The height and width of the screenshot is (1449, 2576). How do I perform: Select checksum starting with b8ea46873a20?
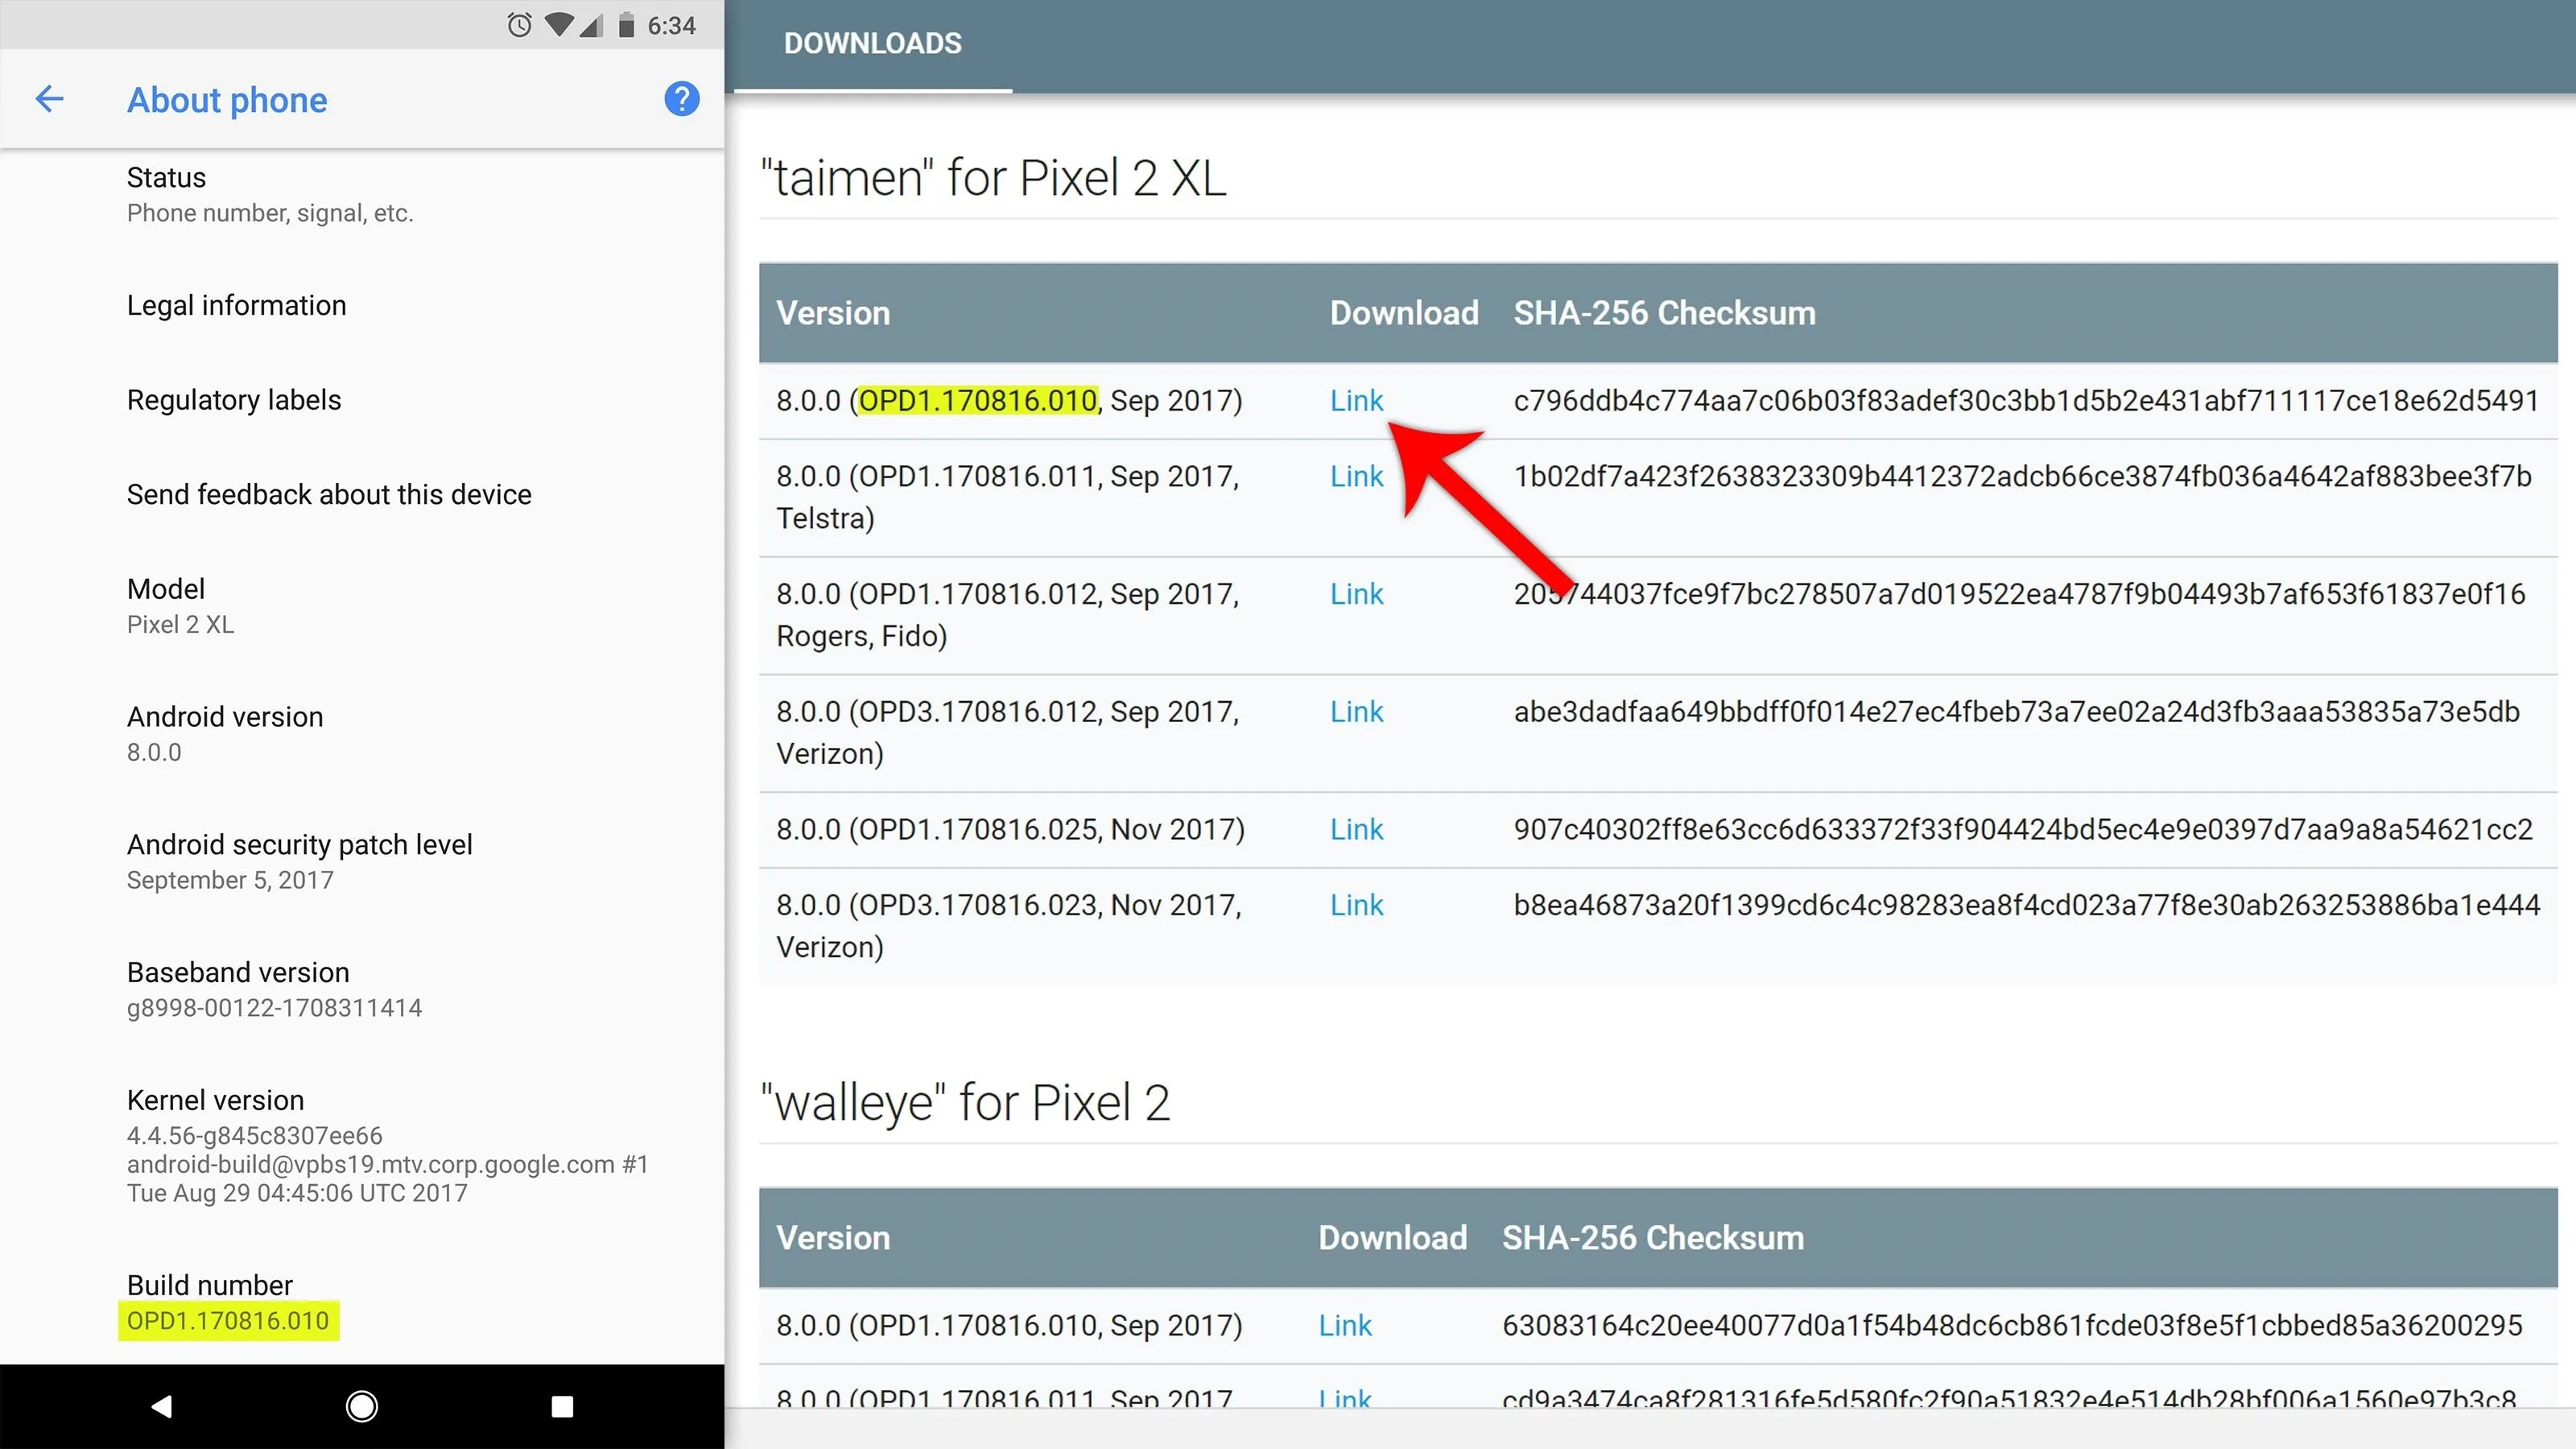2026,905
